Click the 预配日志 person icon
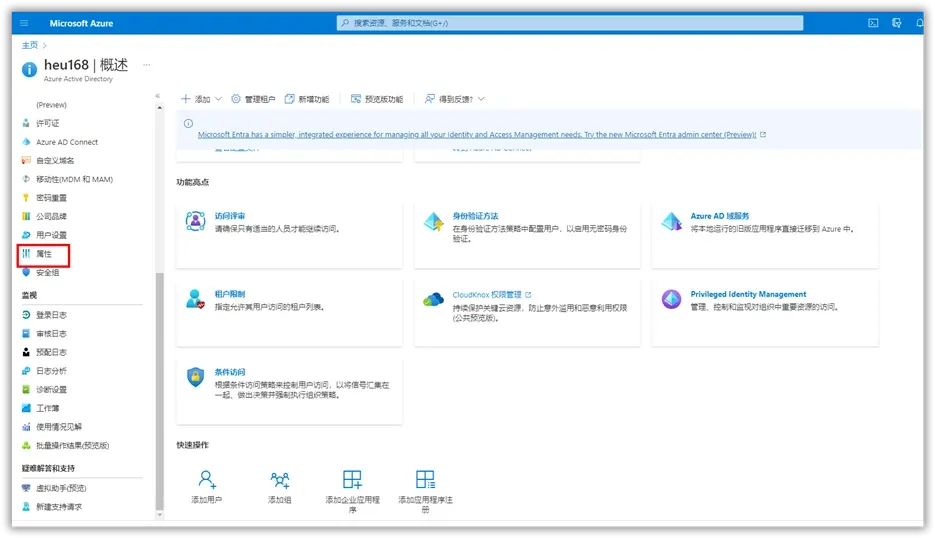Viewport: 935px width, 538px height. coord(26,352)
